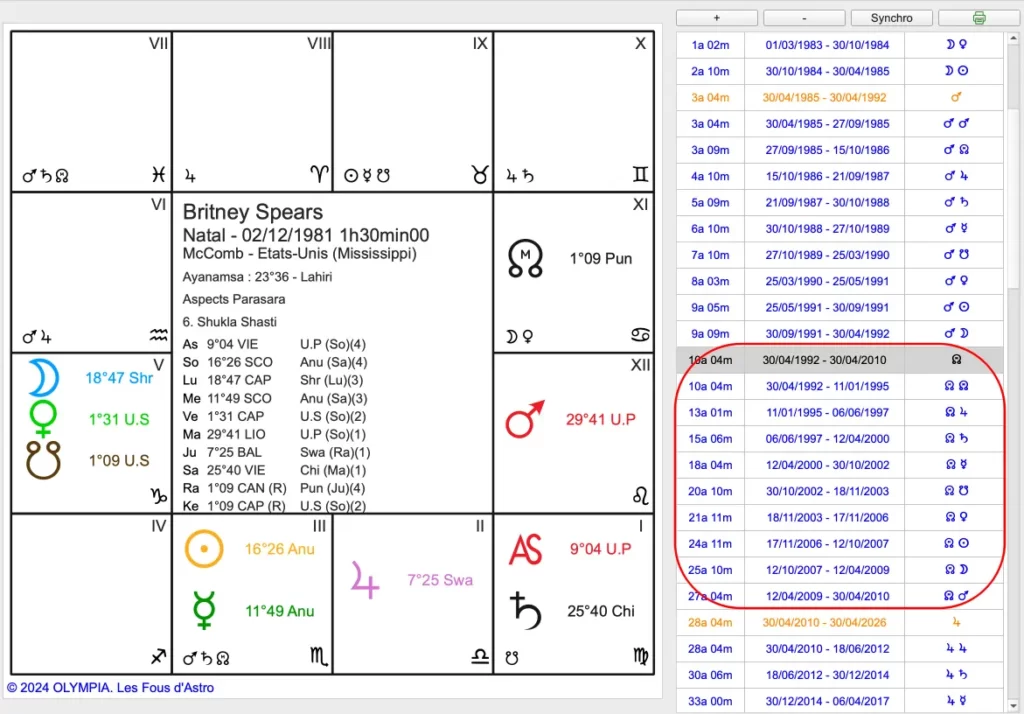Select the period 30/04/2010 - 18/06/2012
This screenshot has height=714, width=1024.
840,649
